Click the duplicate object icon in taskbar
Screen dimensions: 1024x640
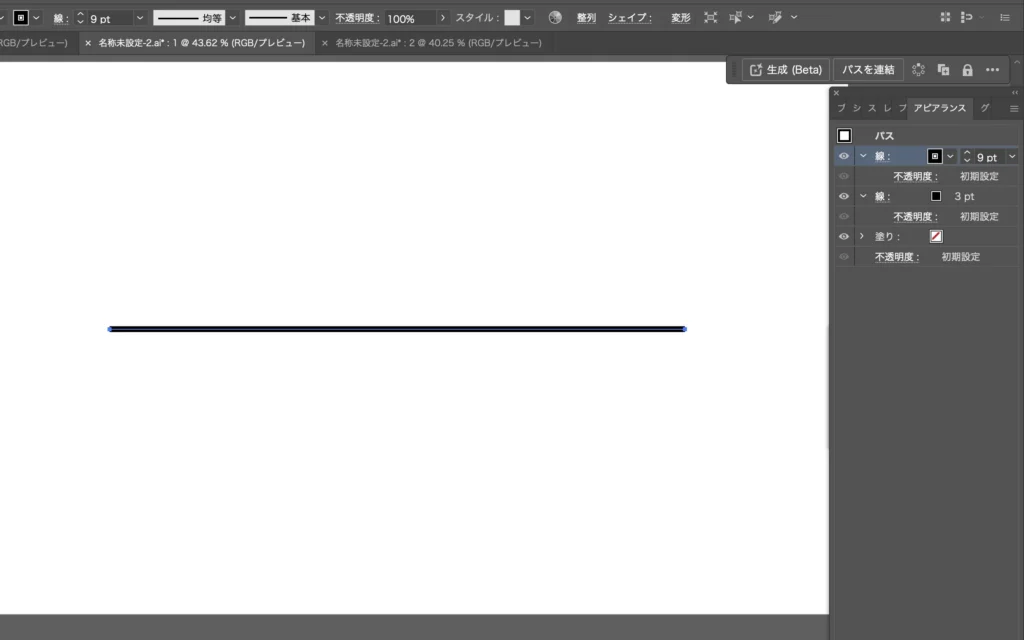(943, 70)
